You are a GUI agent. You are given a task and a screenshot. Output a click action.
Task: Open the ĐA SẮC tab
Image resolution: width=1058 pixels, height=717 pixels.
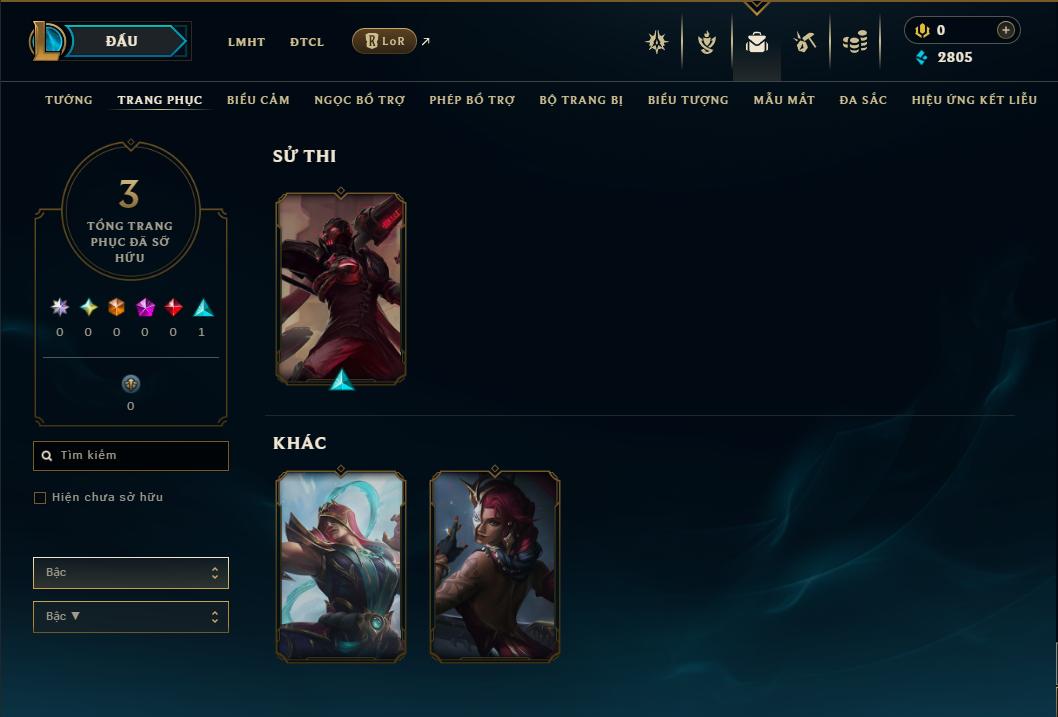[863, 100]
